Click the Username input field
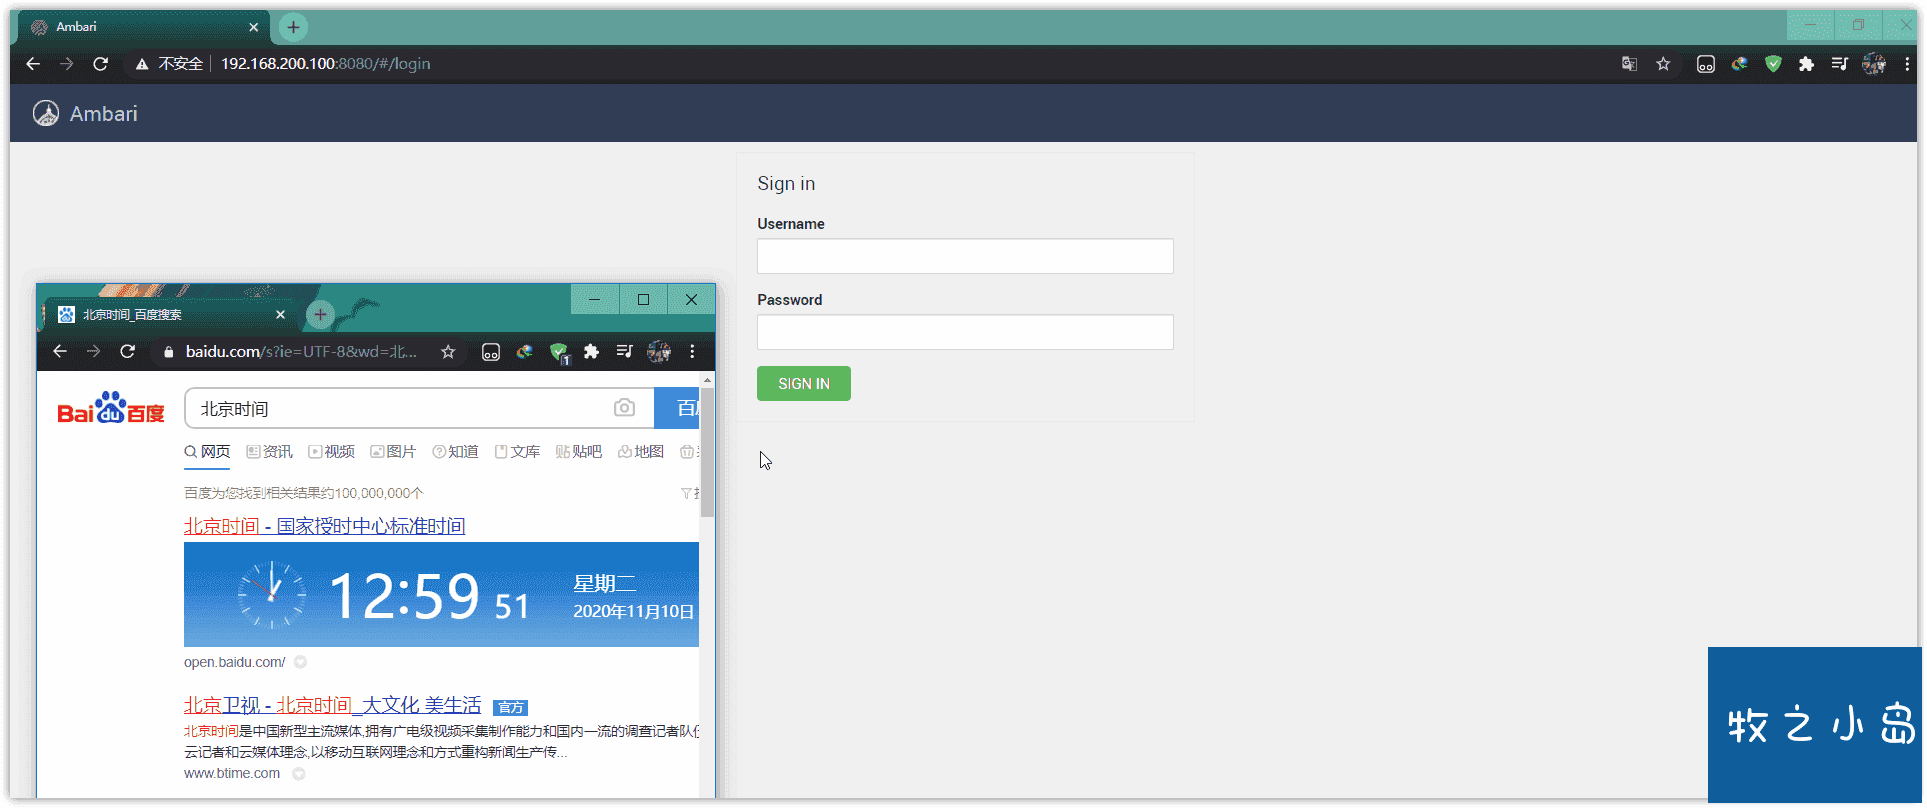Viewport: 1927px width, 808px height. coord(965,256)
